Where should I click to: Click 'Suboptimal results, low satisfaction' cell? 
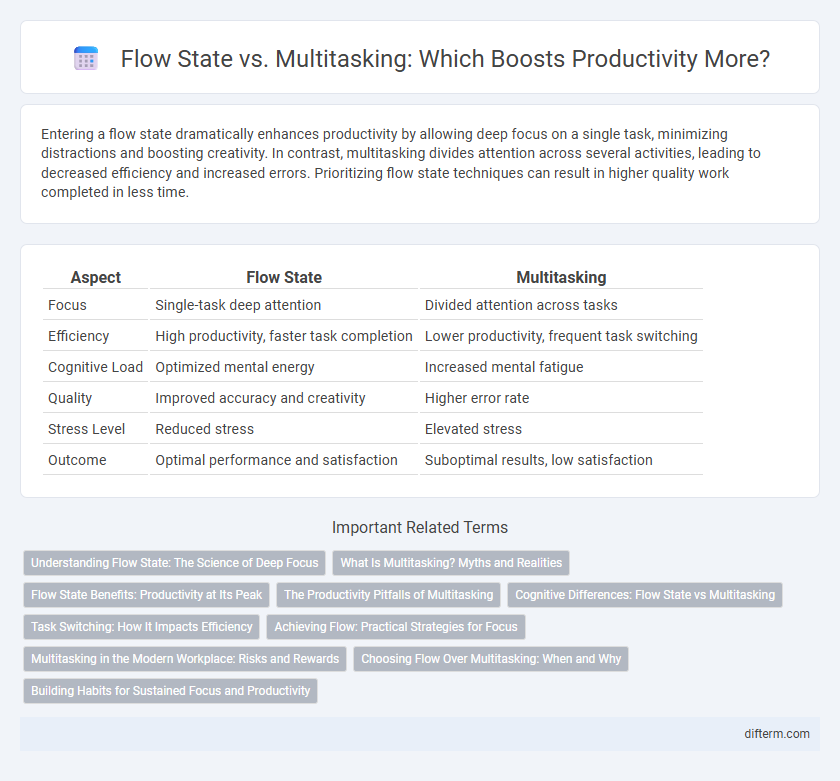pyautogui.click(x=538, y=460)
